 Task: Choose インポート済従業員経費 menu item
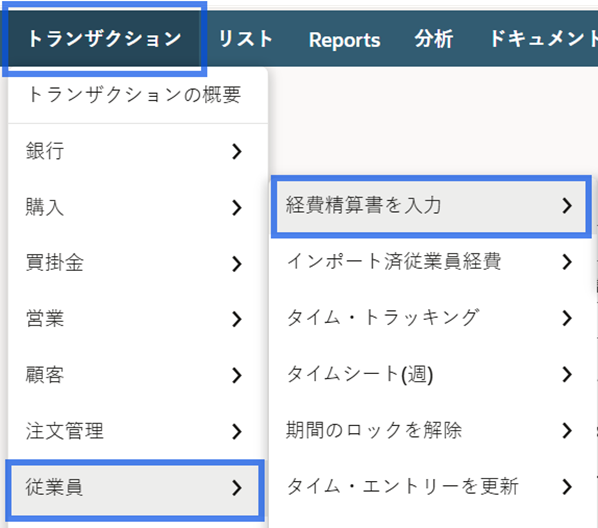431,262
